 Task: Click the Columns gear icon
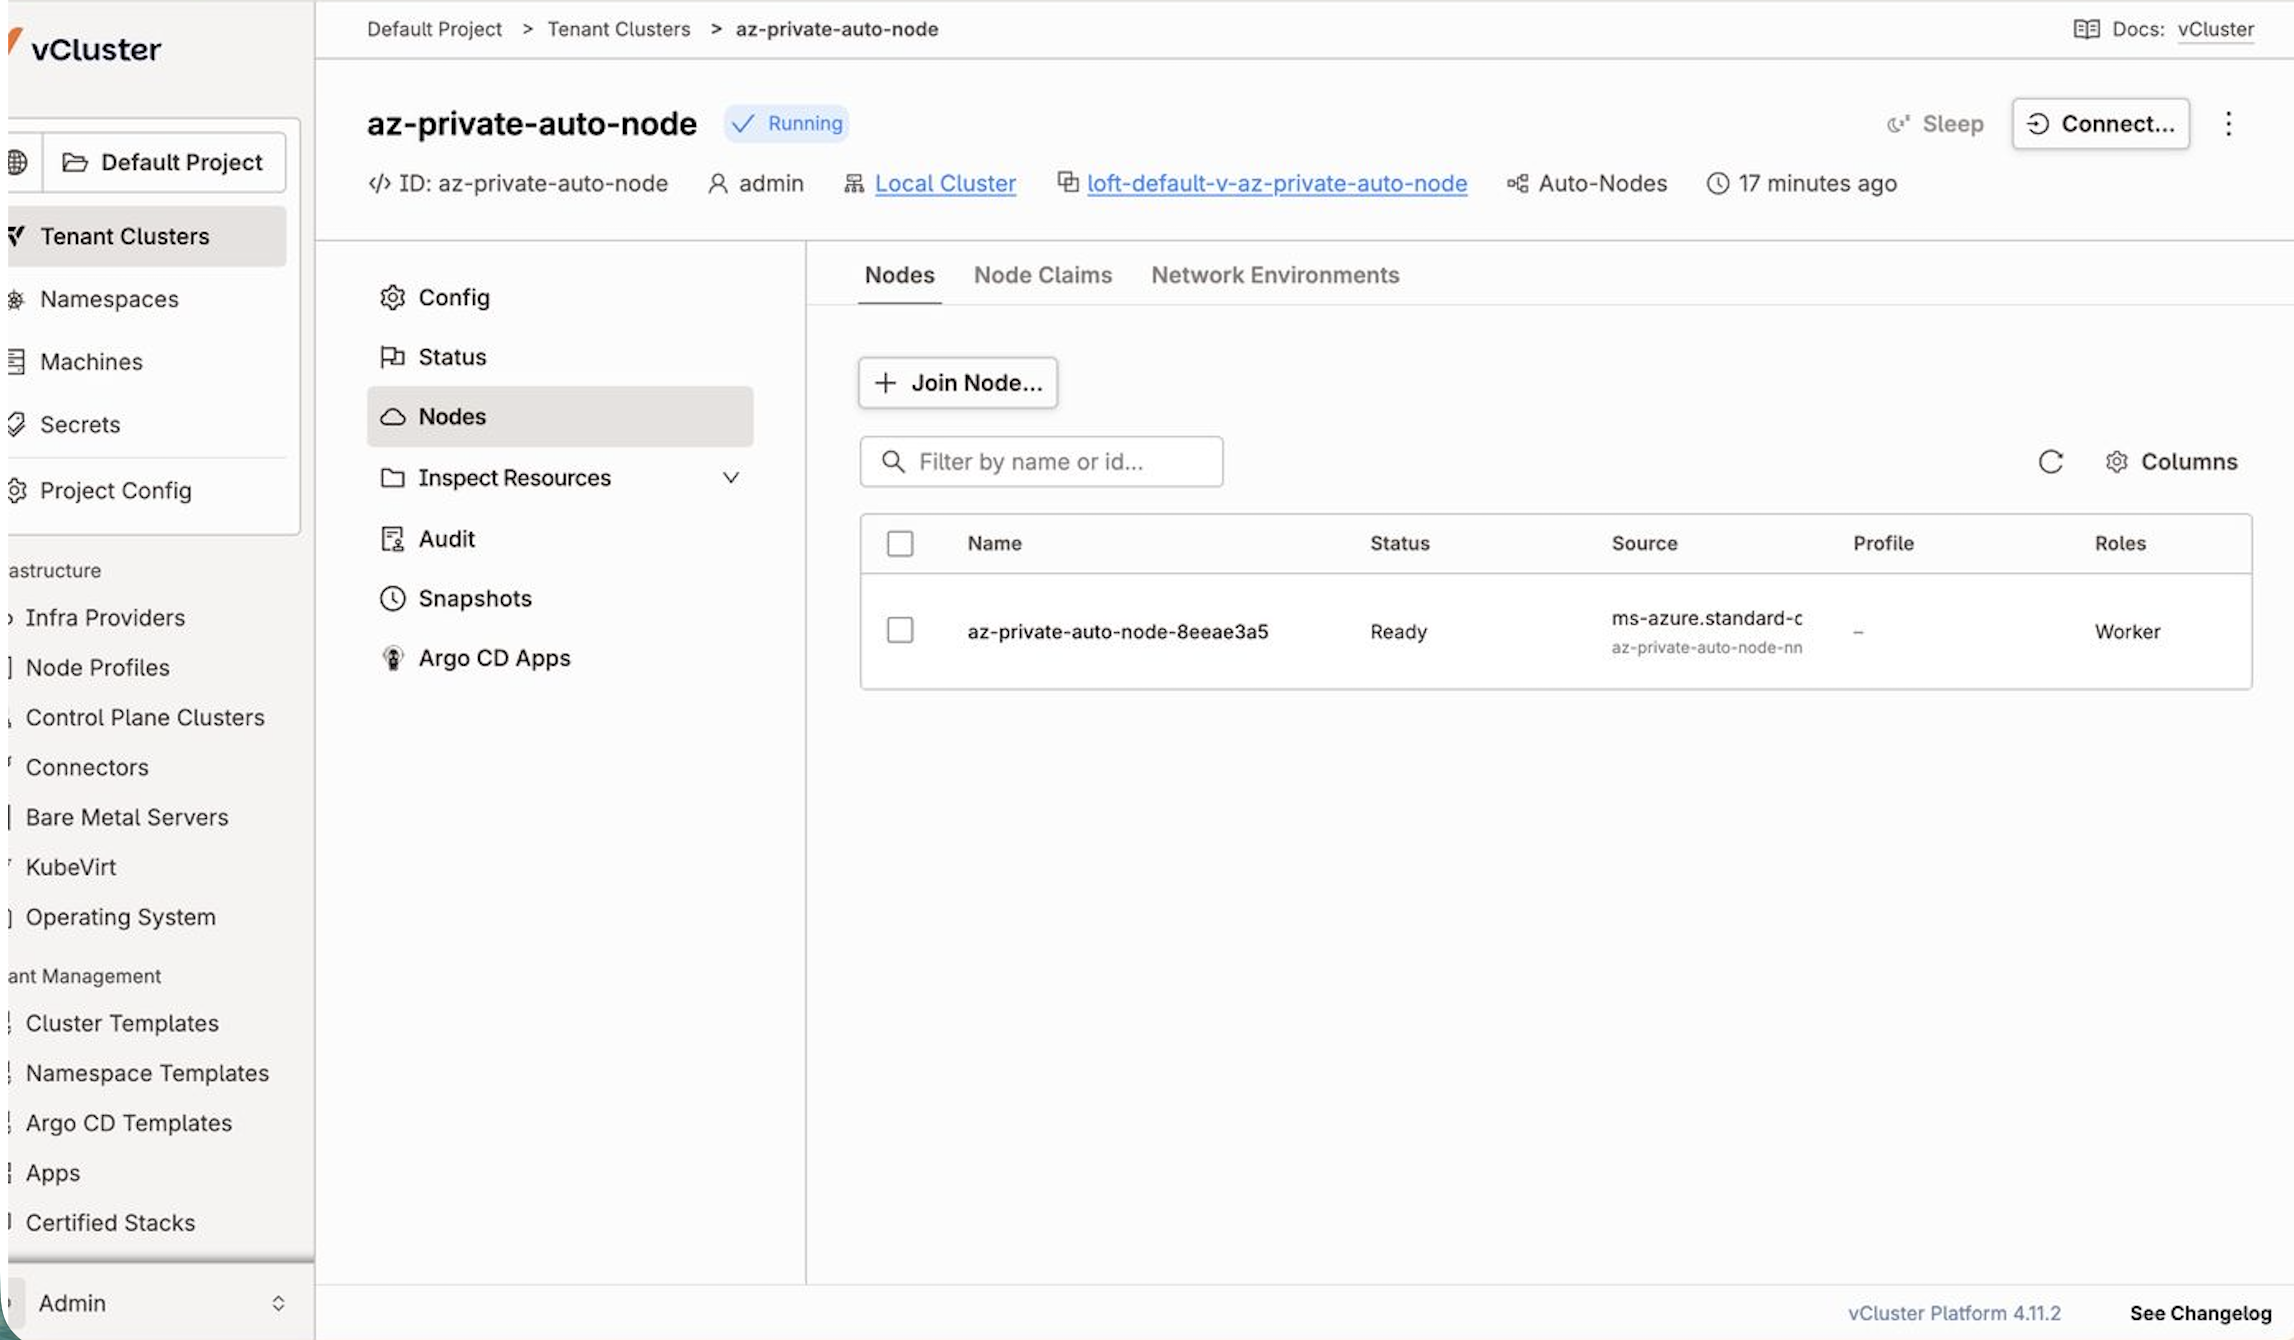[2116, 461]
